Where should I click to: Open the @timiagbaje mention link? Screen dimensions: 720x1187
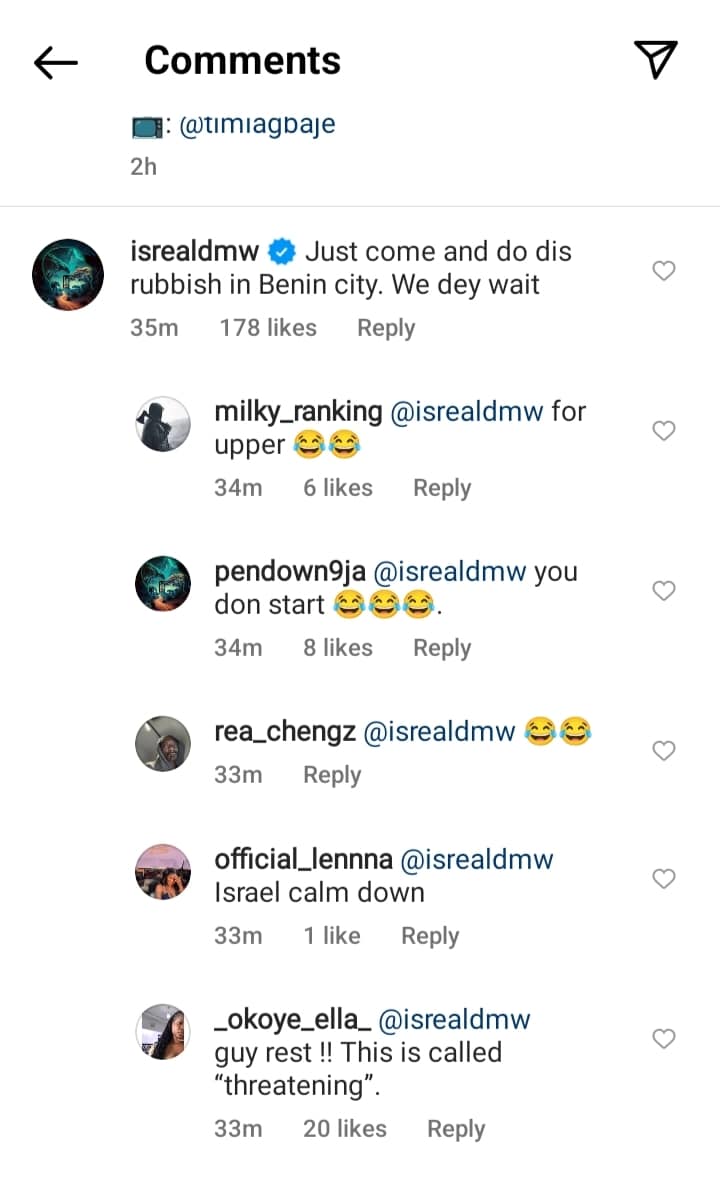pos(257,125)
